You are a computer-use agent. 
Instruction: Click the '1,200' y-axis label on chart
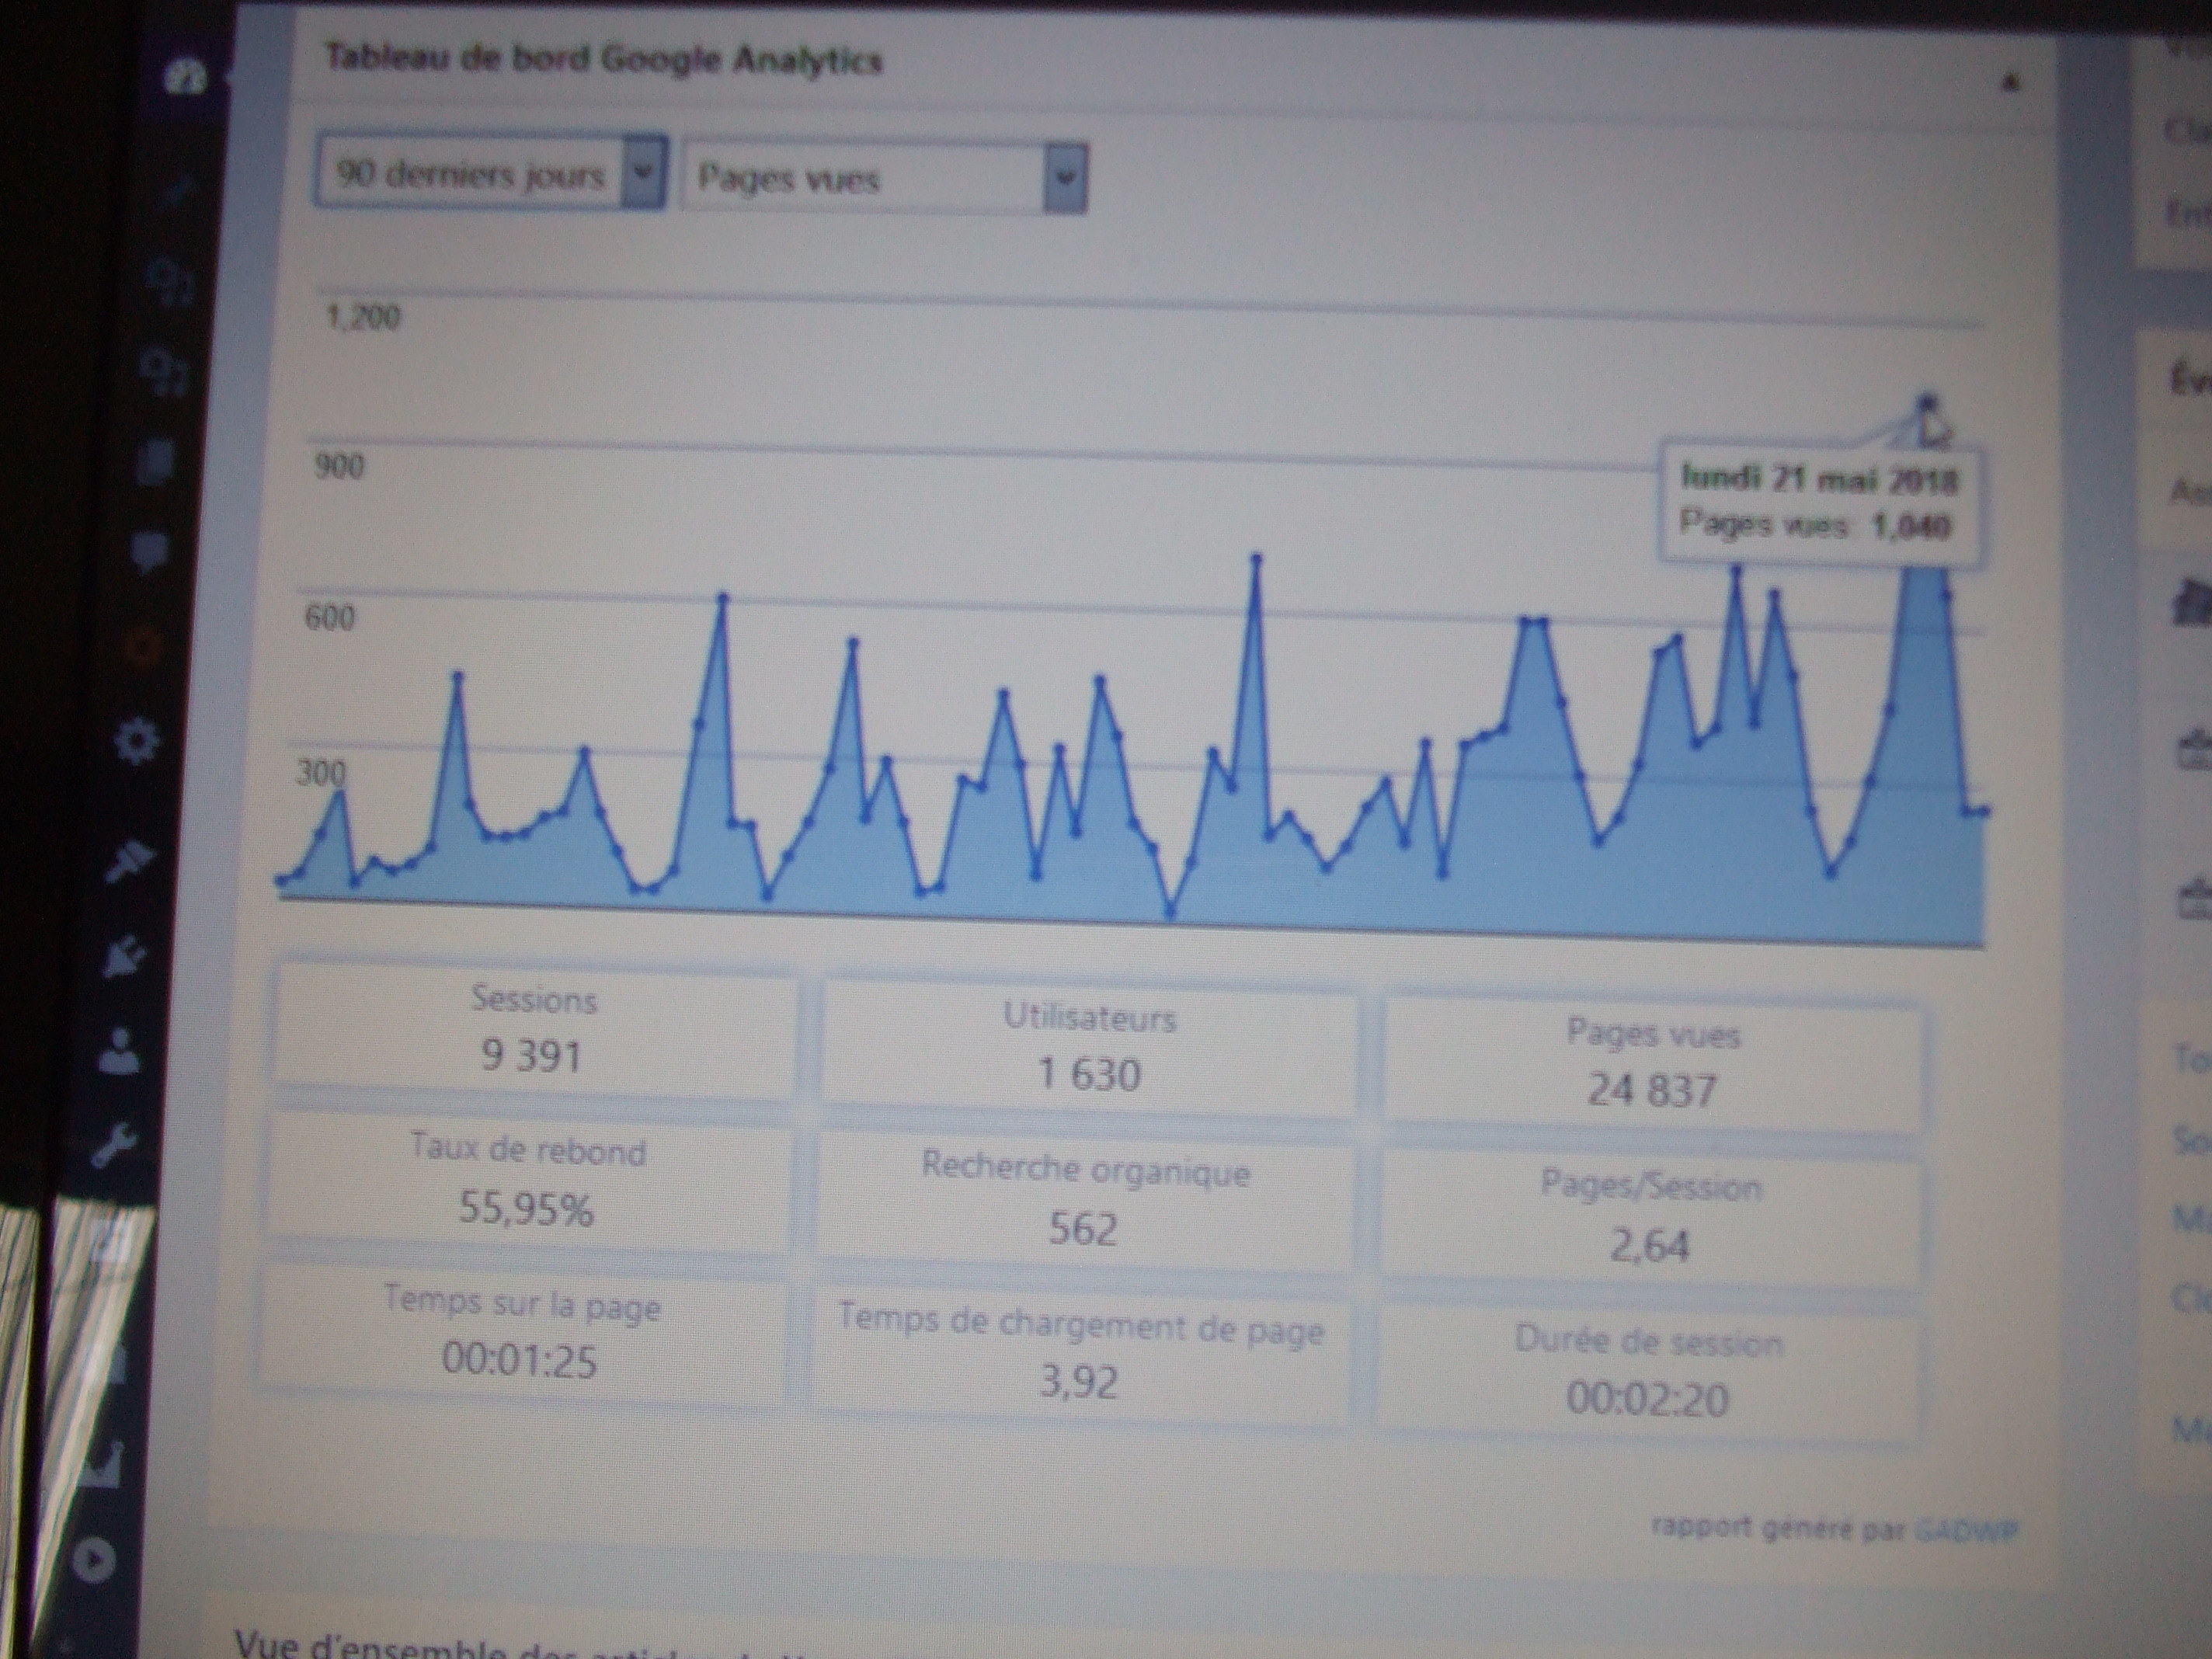pos(363,318)
